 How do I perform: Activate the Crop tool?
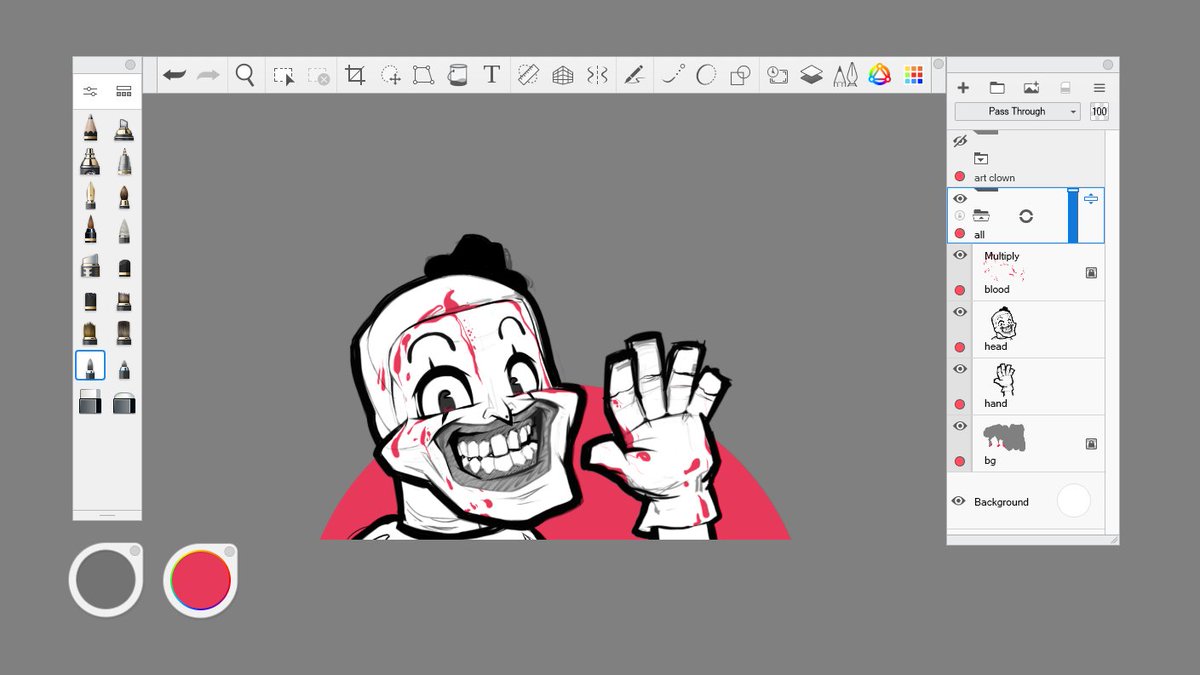point(355,75)
